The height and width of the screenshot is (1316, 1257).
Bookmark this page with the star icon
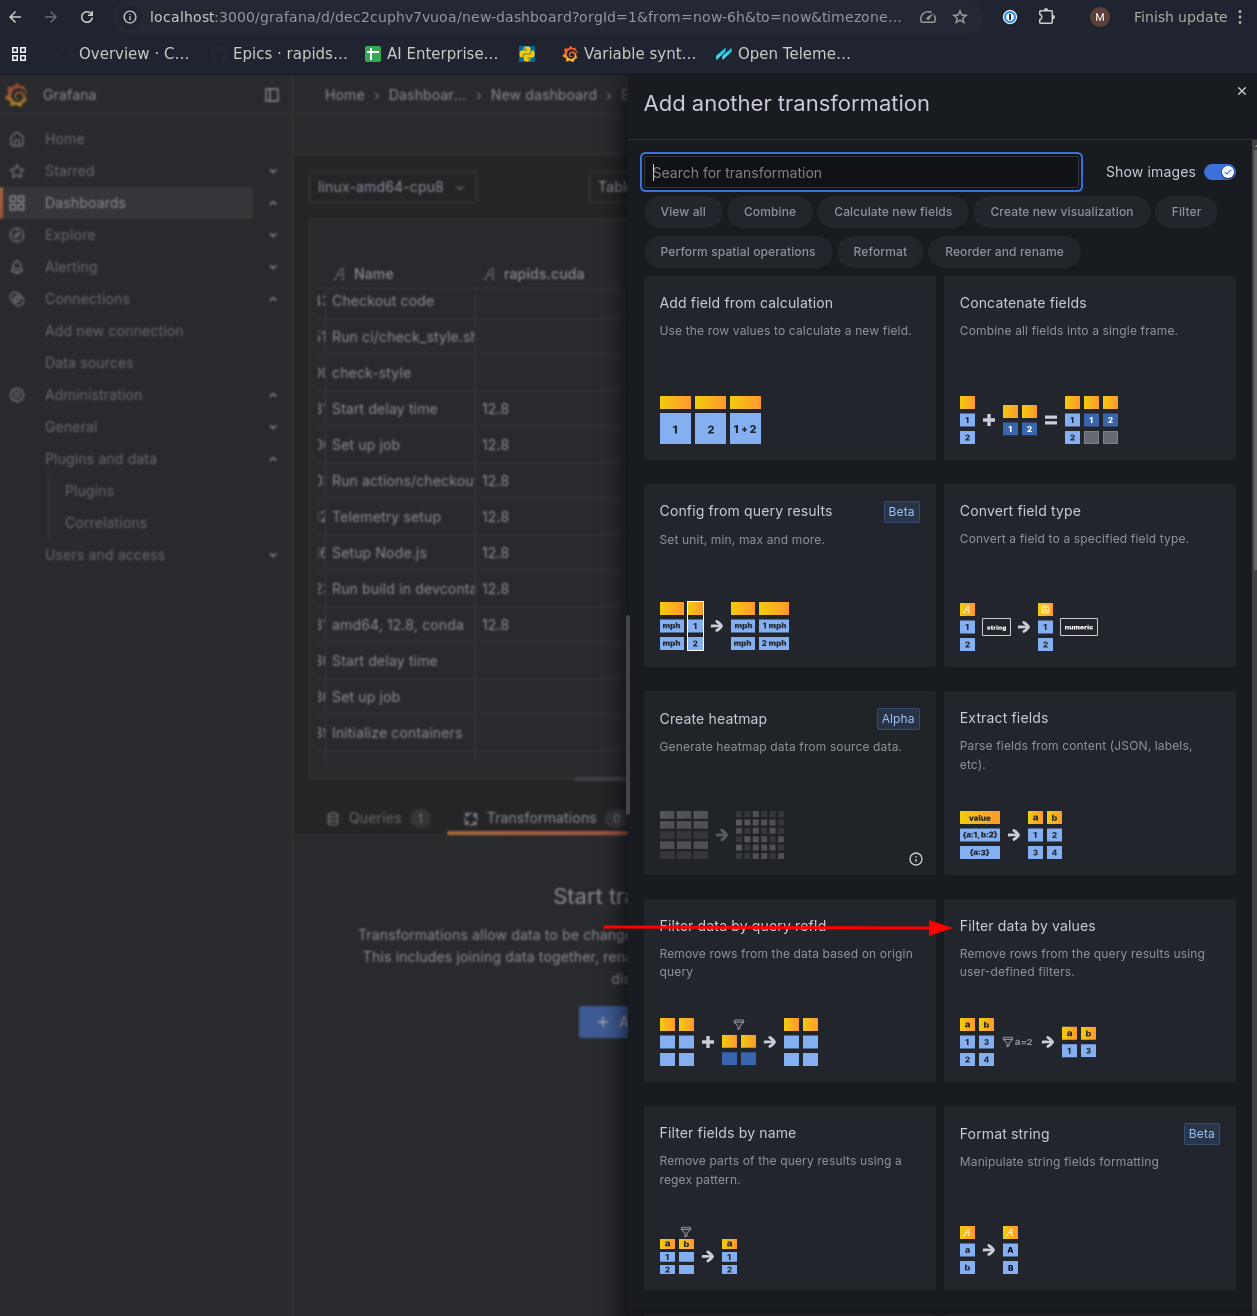pyautogui.click(x=960, y=17)
